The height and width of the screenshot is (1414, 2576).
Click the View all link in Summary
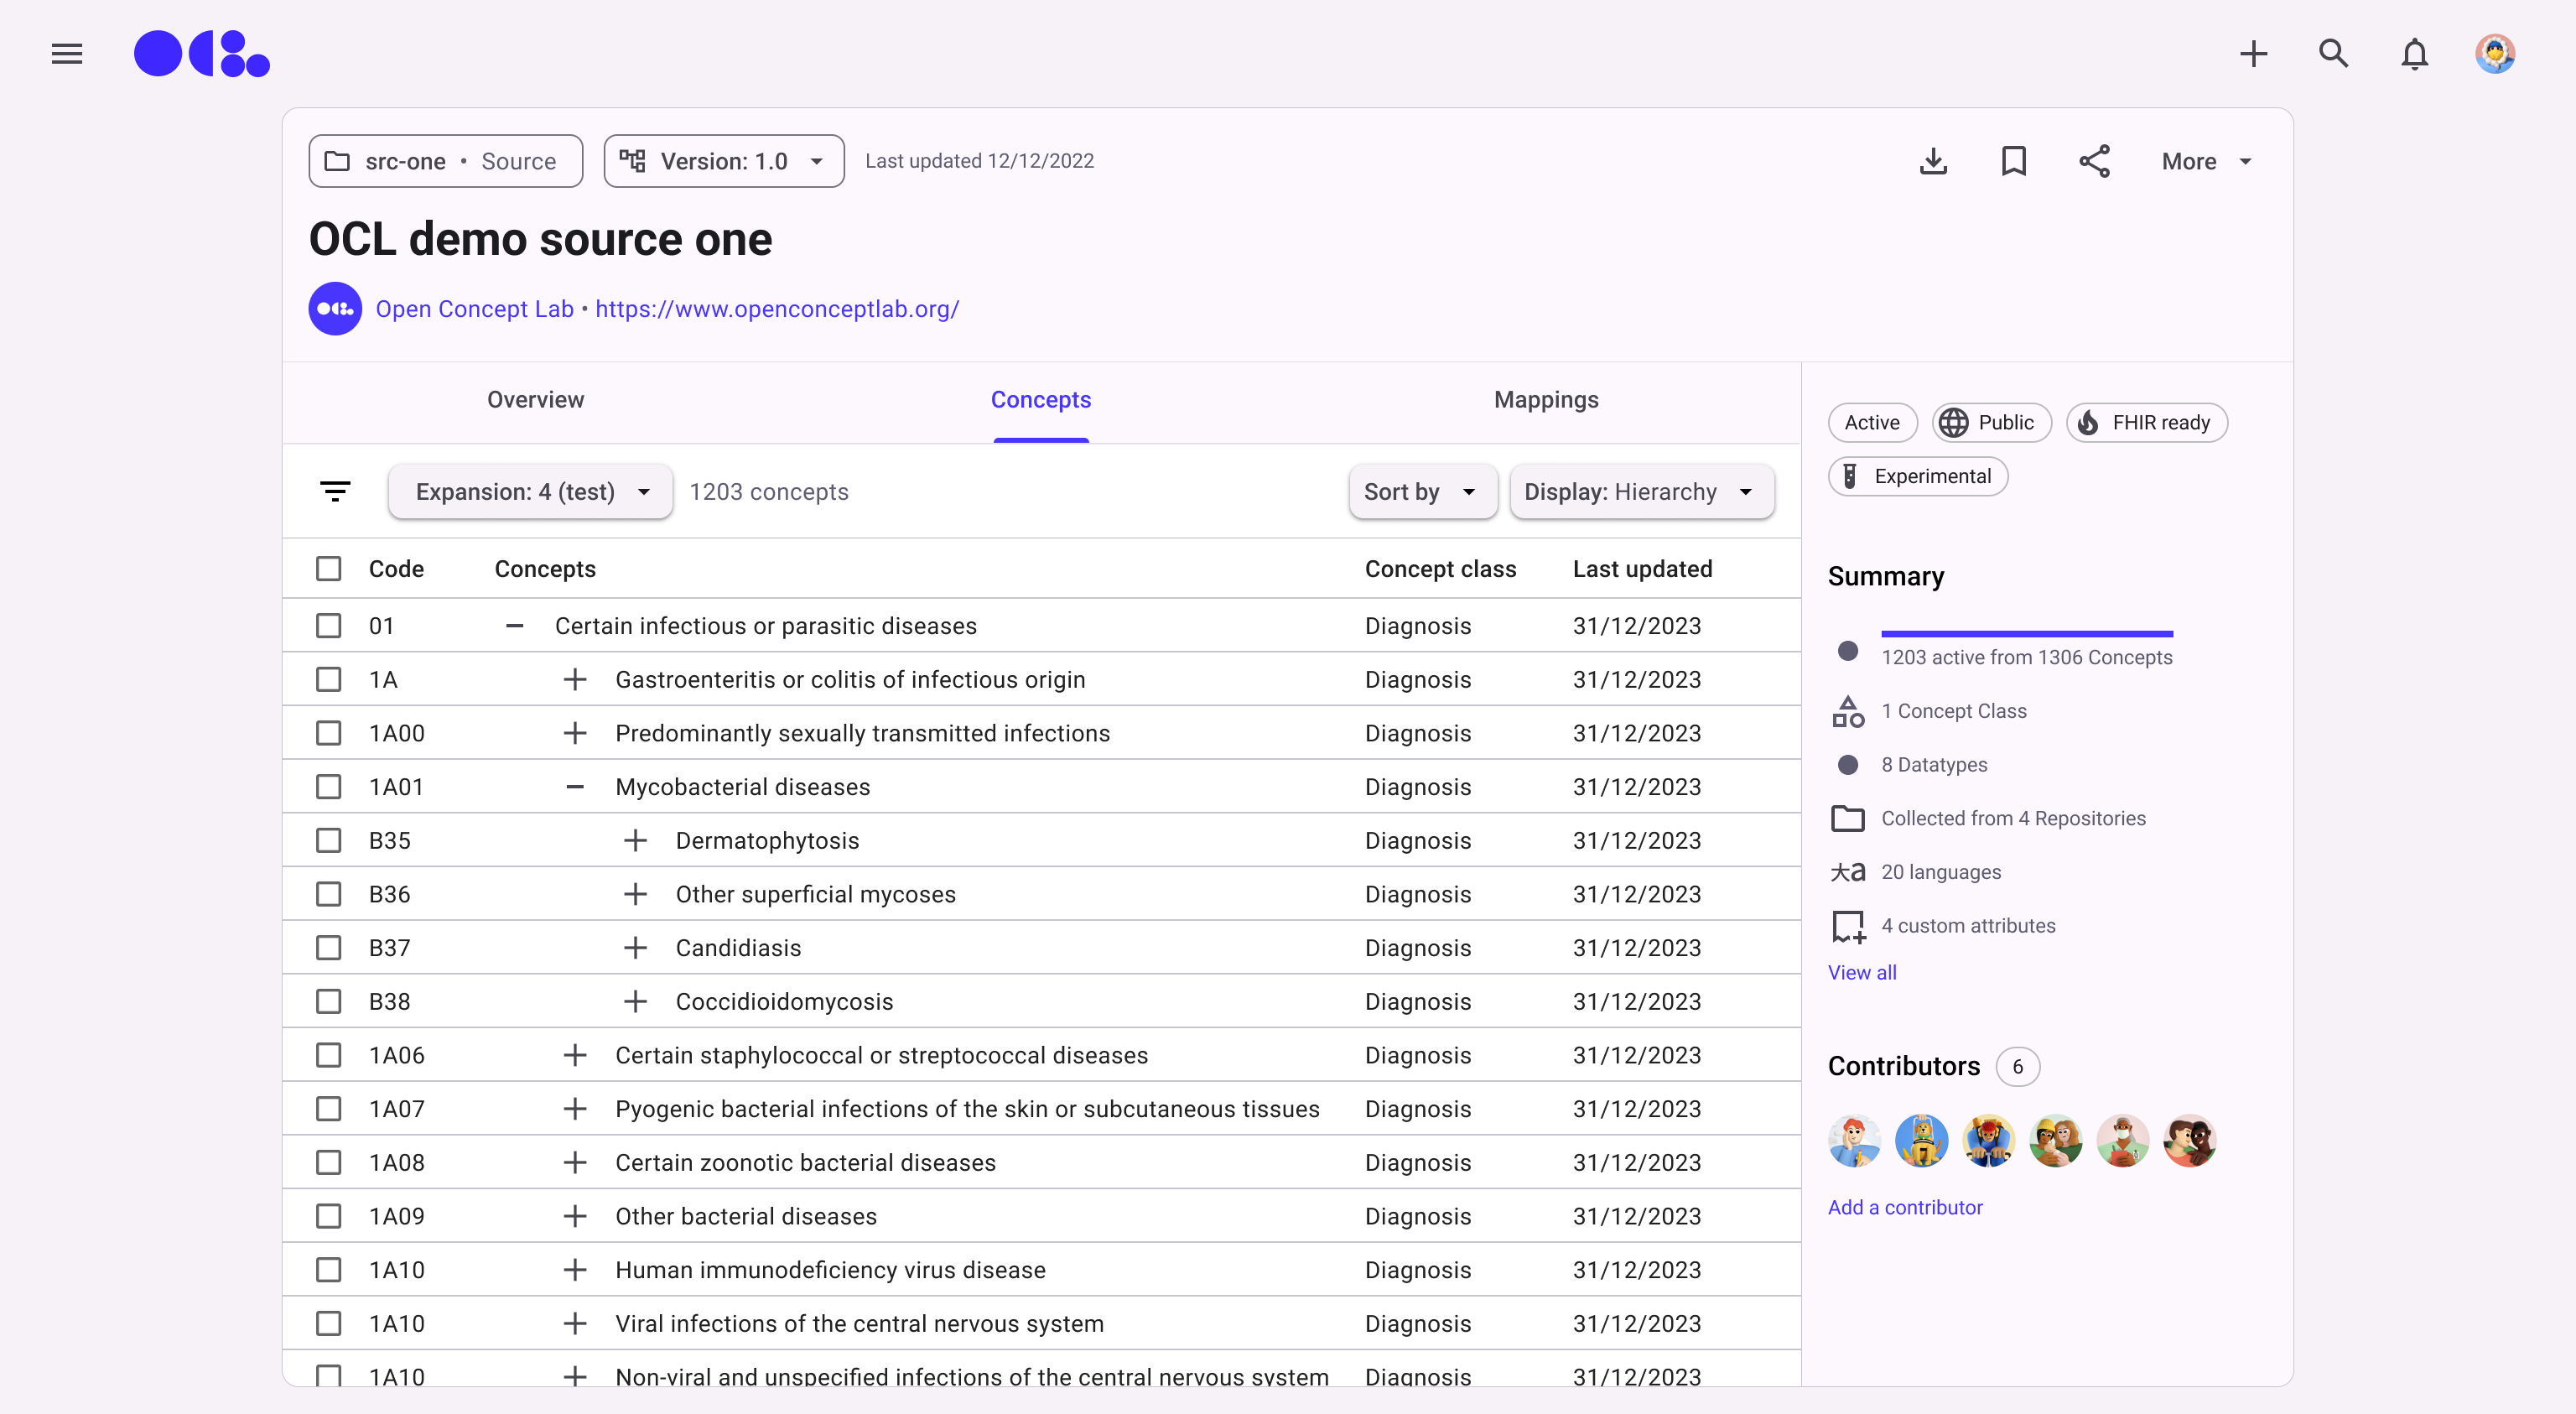[1861, 972]
